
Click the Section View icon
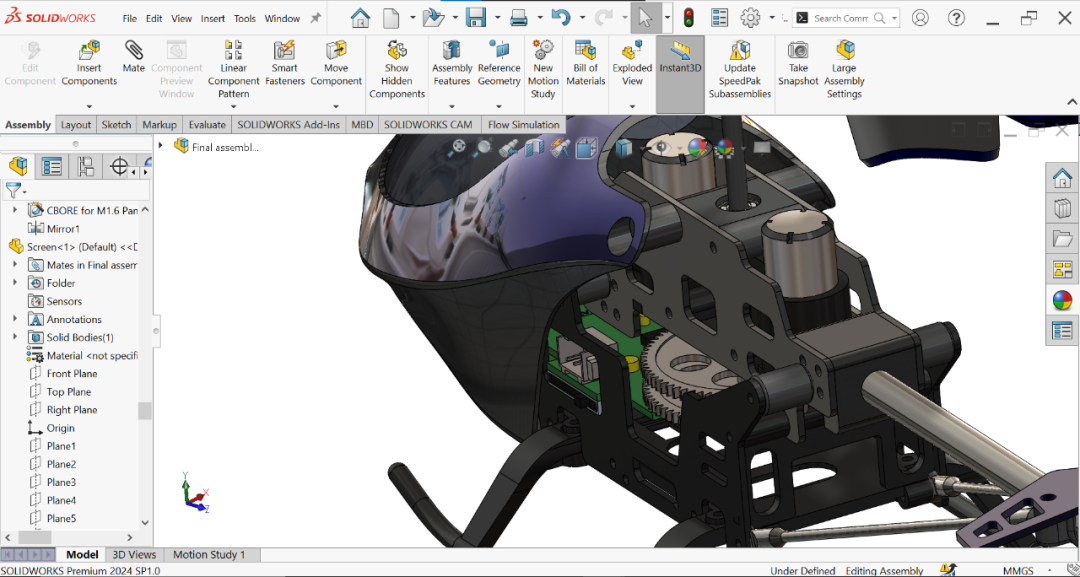pyautogui.click(x=534, y=147)
